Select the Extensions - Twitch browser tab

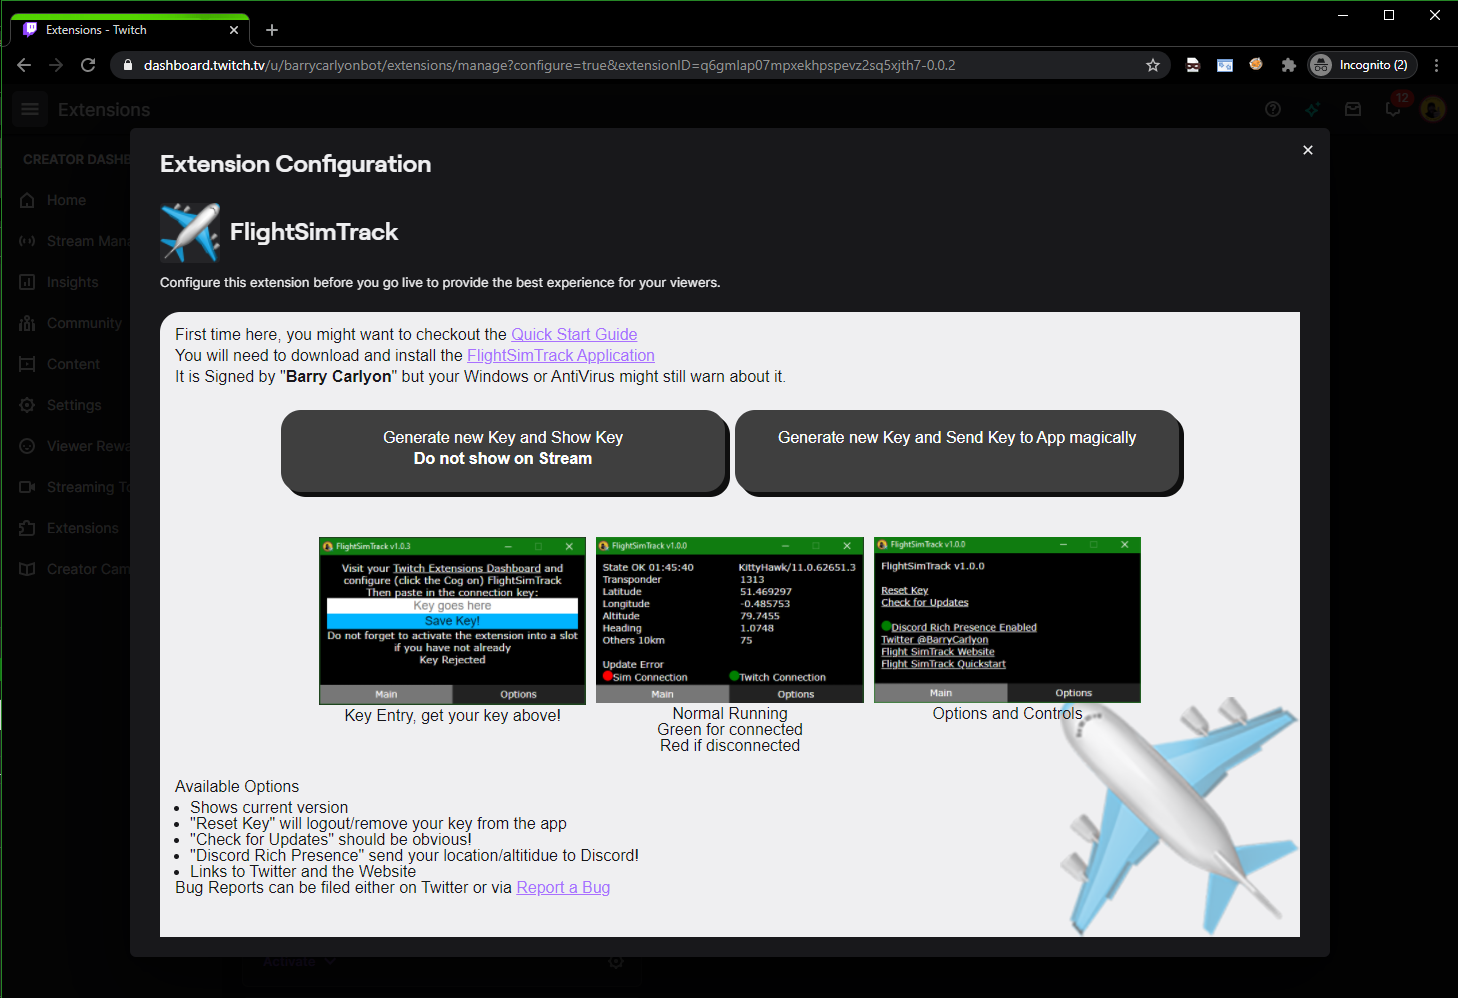click(x=130, y=30)
